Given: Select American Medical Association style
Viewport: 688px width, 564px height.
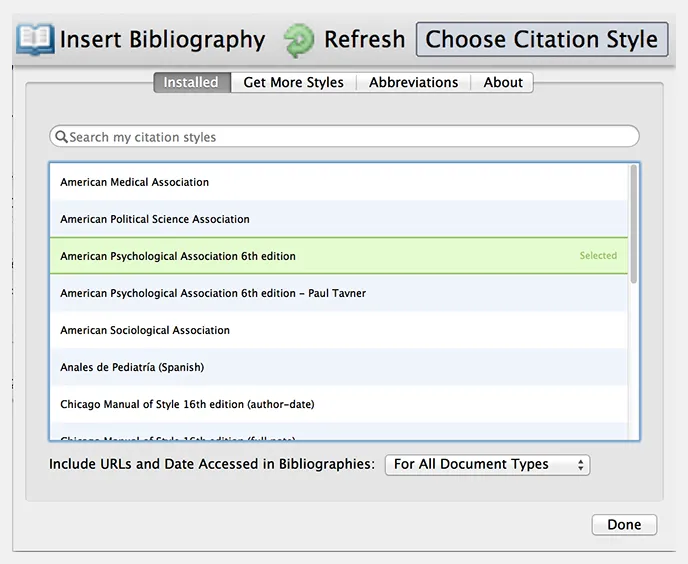Looking at the screenshot, I should coord(135,182).
